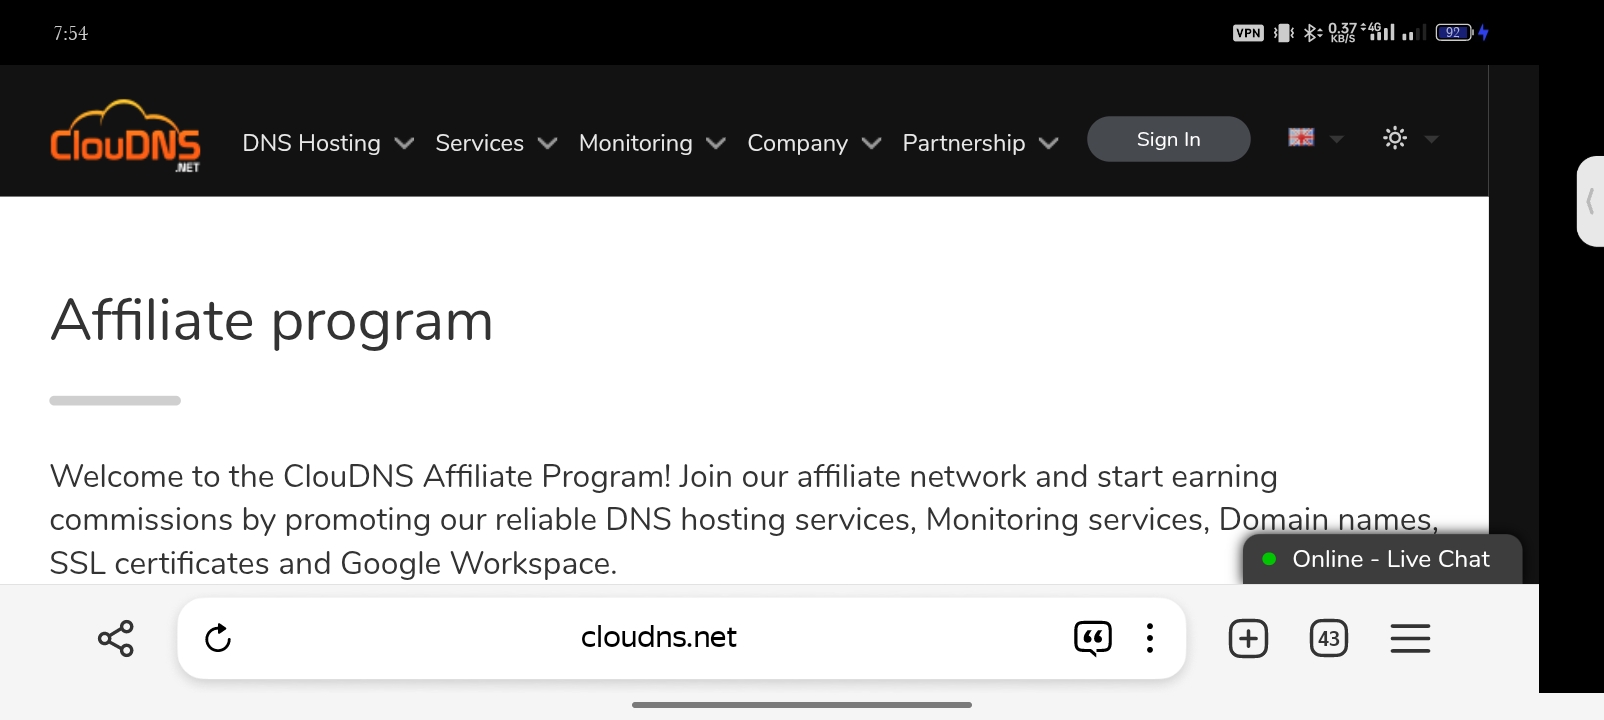The height and width of the screenshot is (720, 1604).
Task: Expand the chevron beside Partnership
Action: coord(1048,144)
